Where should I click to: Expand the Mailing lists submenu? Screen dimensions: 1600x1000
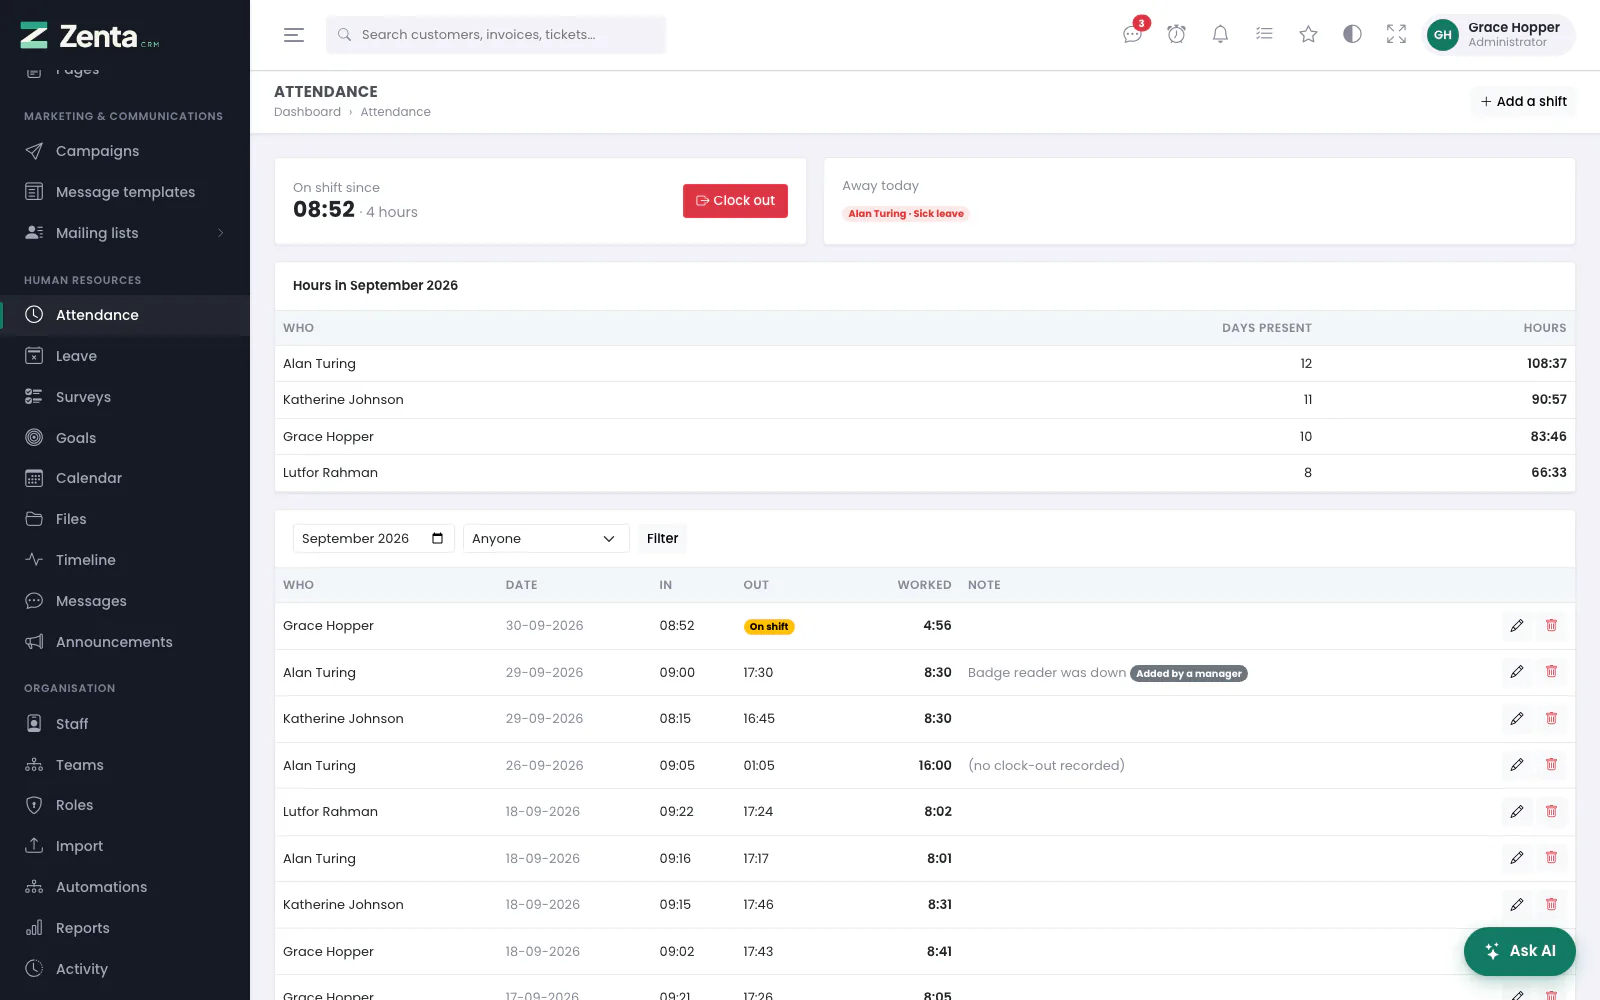coord(125,233)
